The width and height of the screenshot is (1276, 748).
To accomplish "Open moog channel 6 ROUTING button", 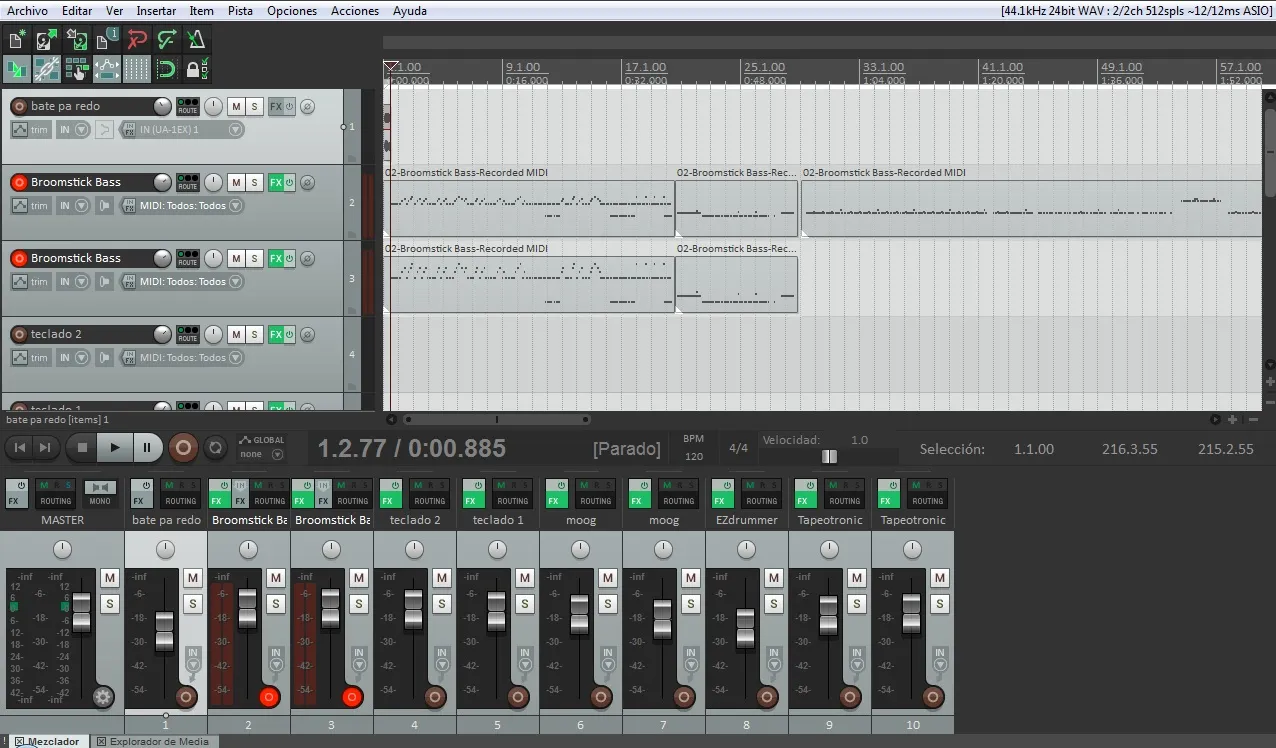I will click(x=595, y=494).
